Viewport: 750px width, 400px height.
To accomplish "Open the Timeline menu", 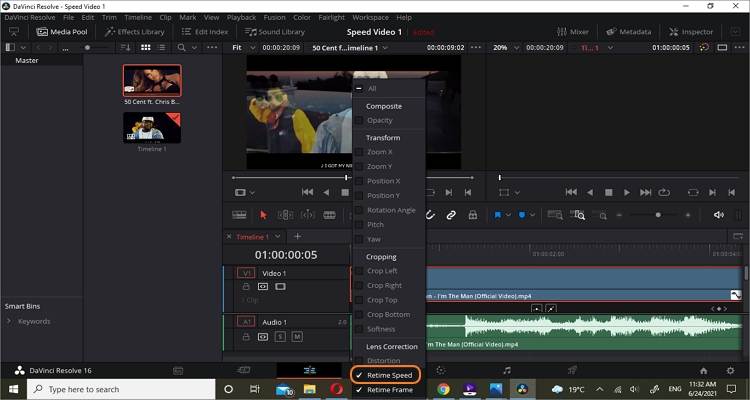I will tap(138, 17).
